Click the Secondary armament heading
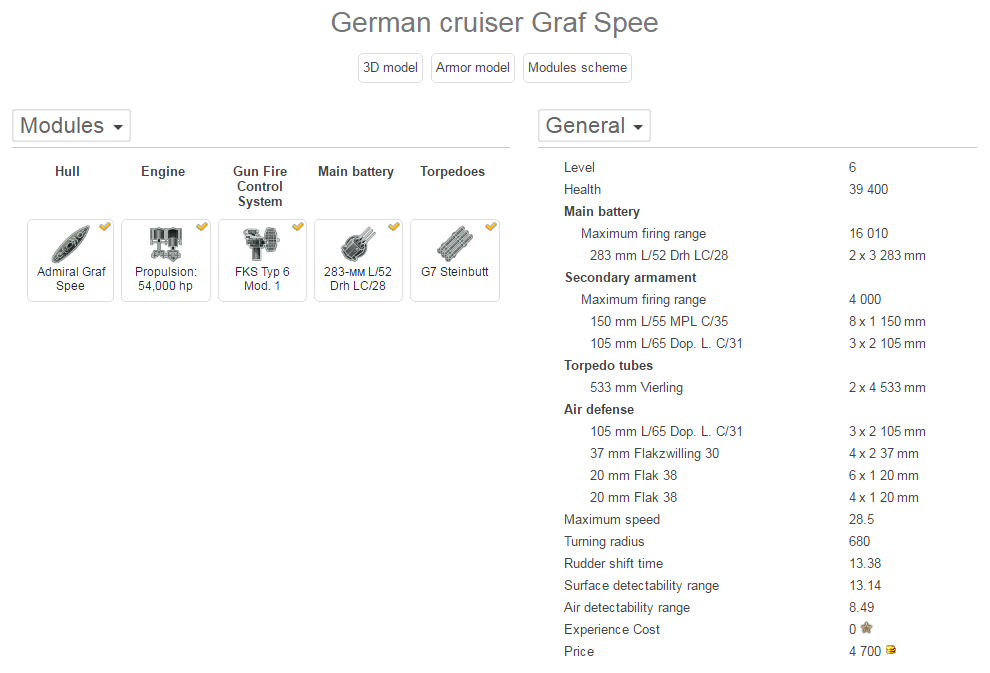Viewport: 990px width, 673px height. [x=630, y=278]
